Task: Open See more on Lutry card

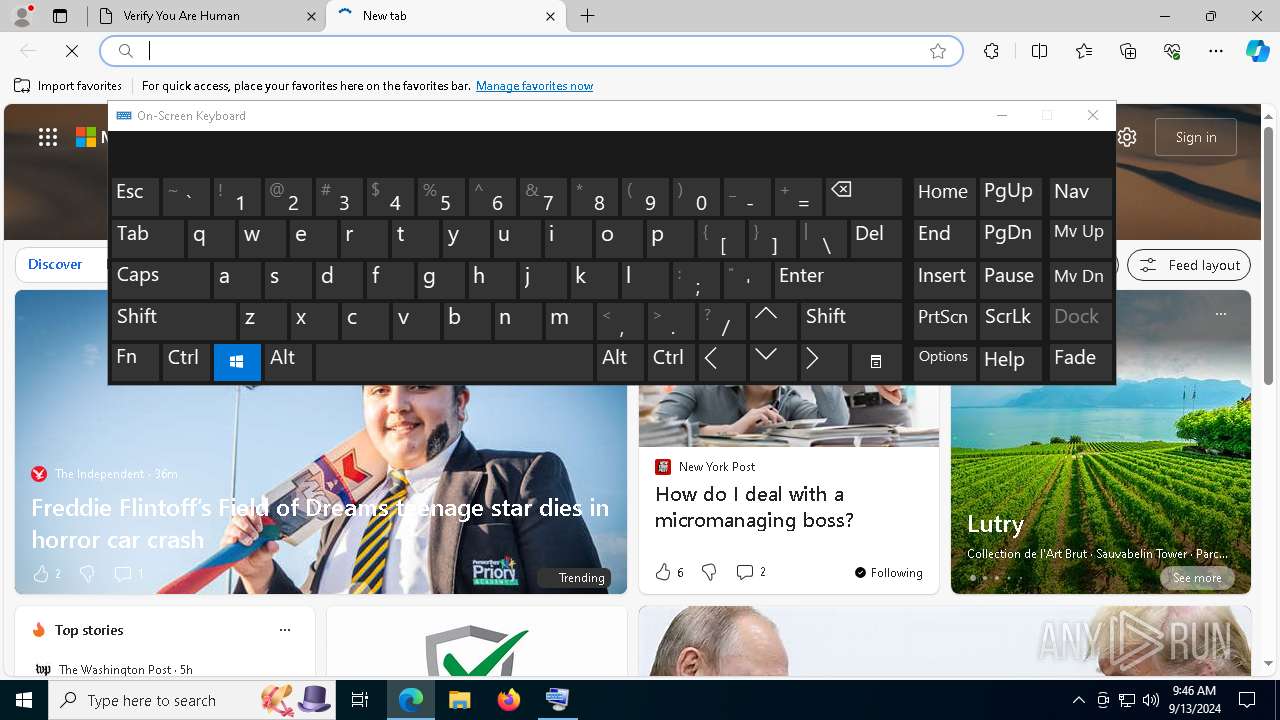Action: tap(1197, 578)
